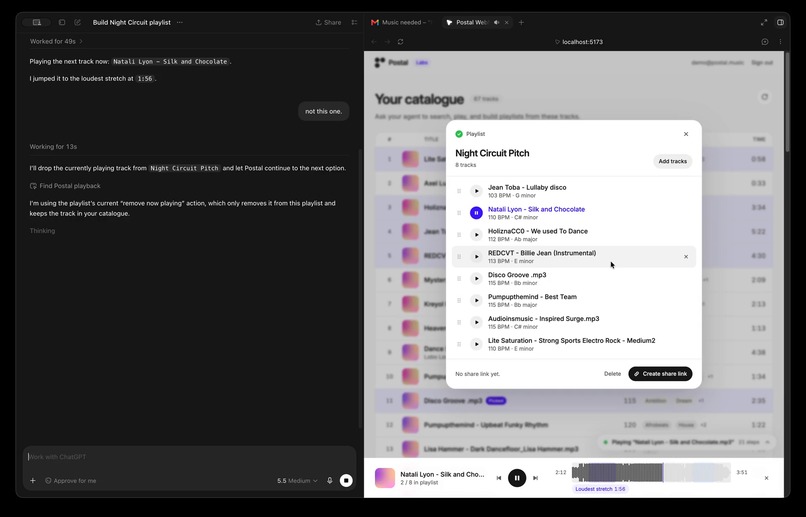Viewport: 806px width, 517px height.
Task: Seek within the waveform progress bar
Action: (651, 472)
